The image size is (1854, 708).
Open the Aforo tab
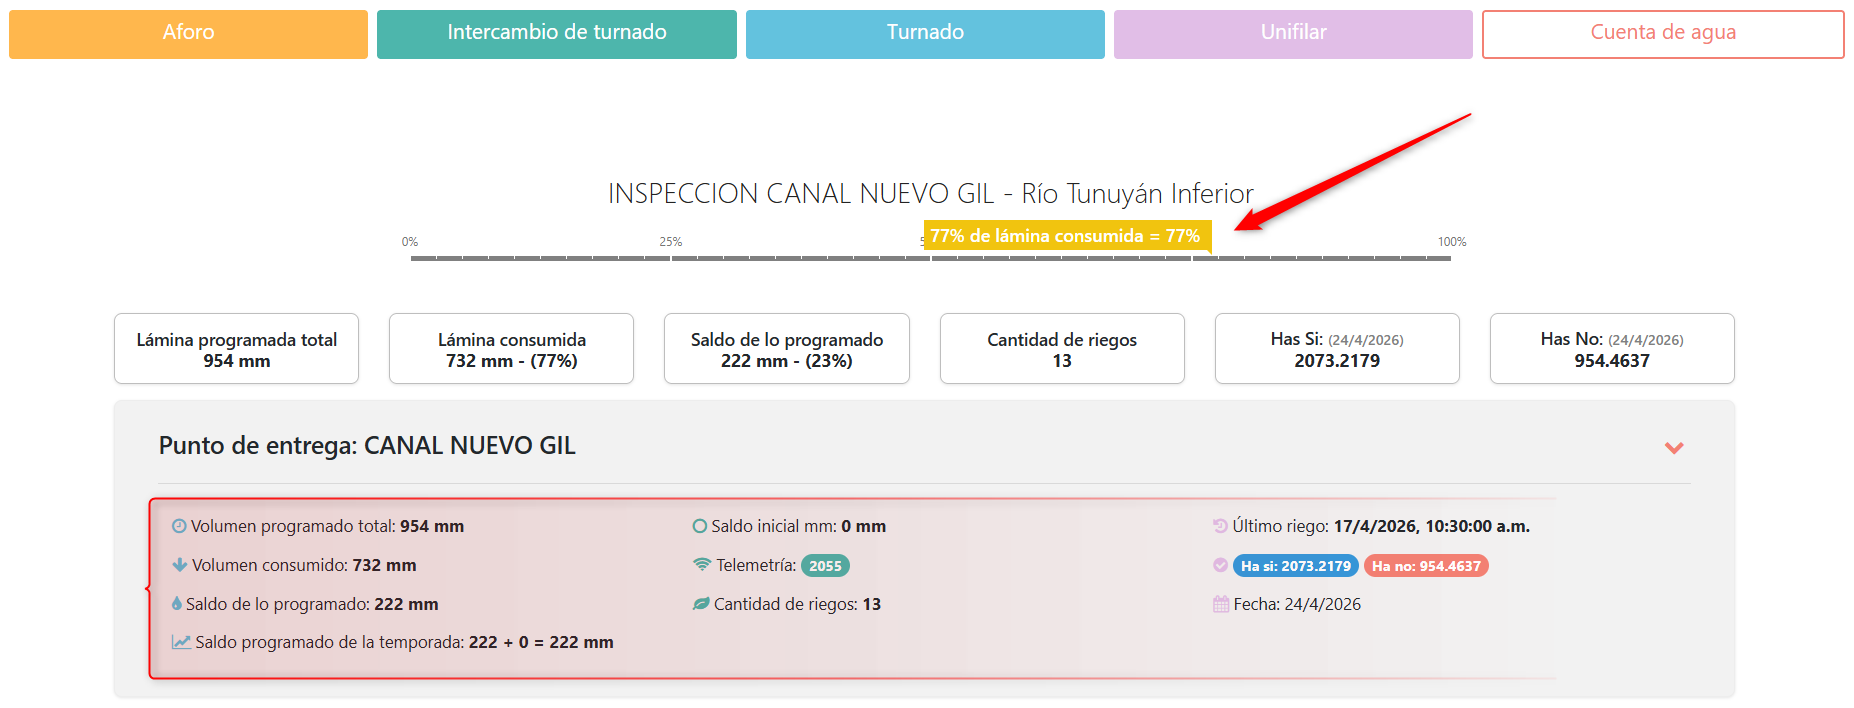pyautogui.click(x=188, y=34)
